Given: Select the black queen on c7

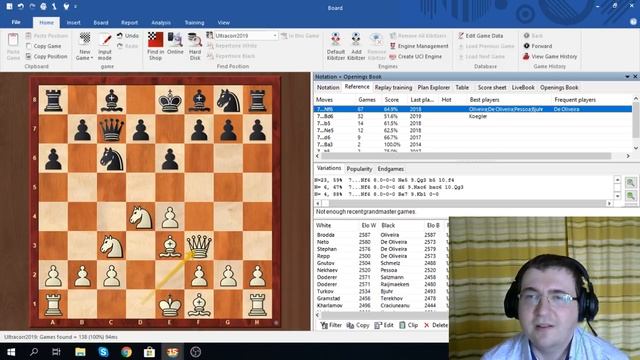Looking at the screenshot, I should (x=111, y=129).
